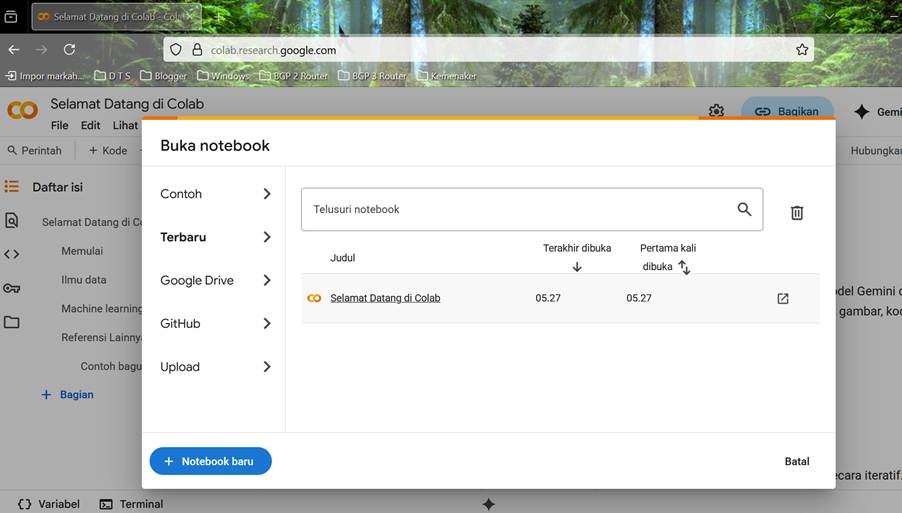Image resolution: width=902 pixels, height=513 pixels.
Task: Open Firefox tab overview icon
Action: coord(11,17)
